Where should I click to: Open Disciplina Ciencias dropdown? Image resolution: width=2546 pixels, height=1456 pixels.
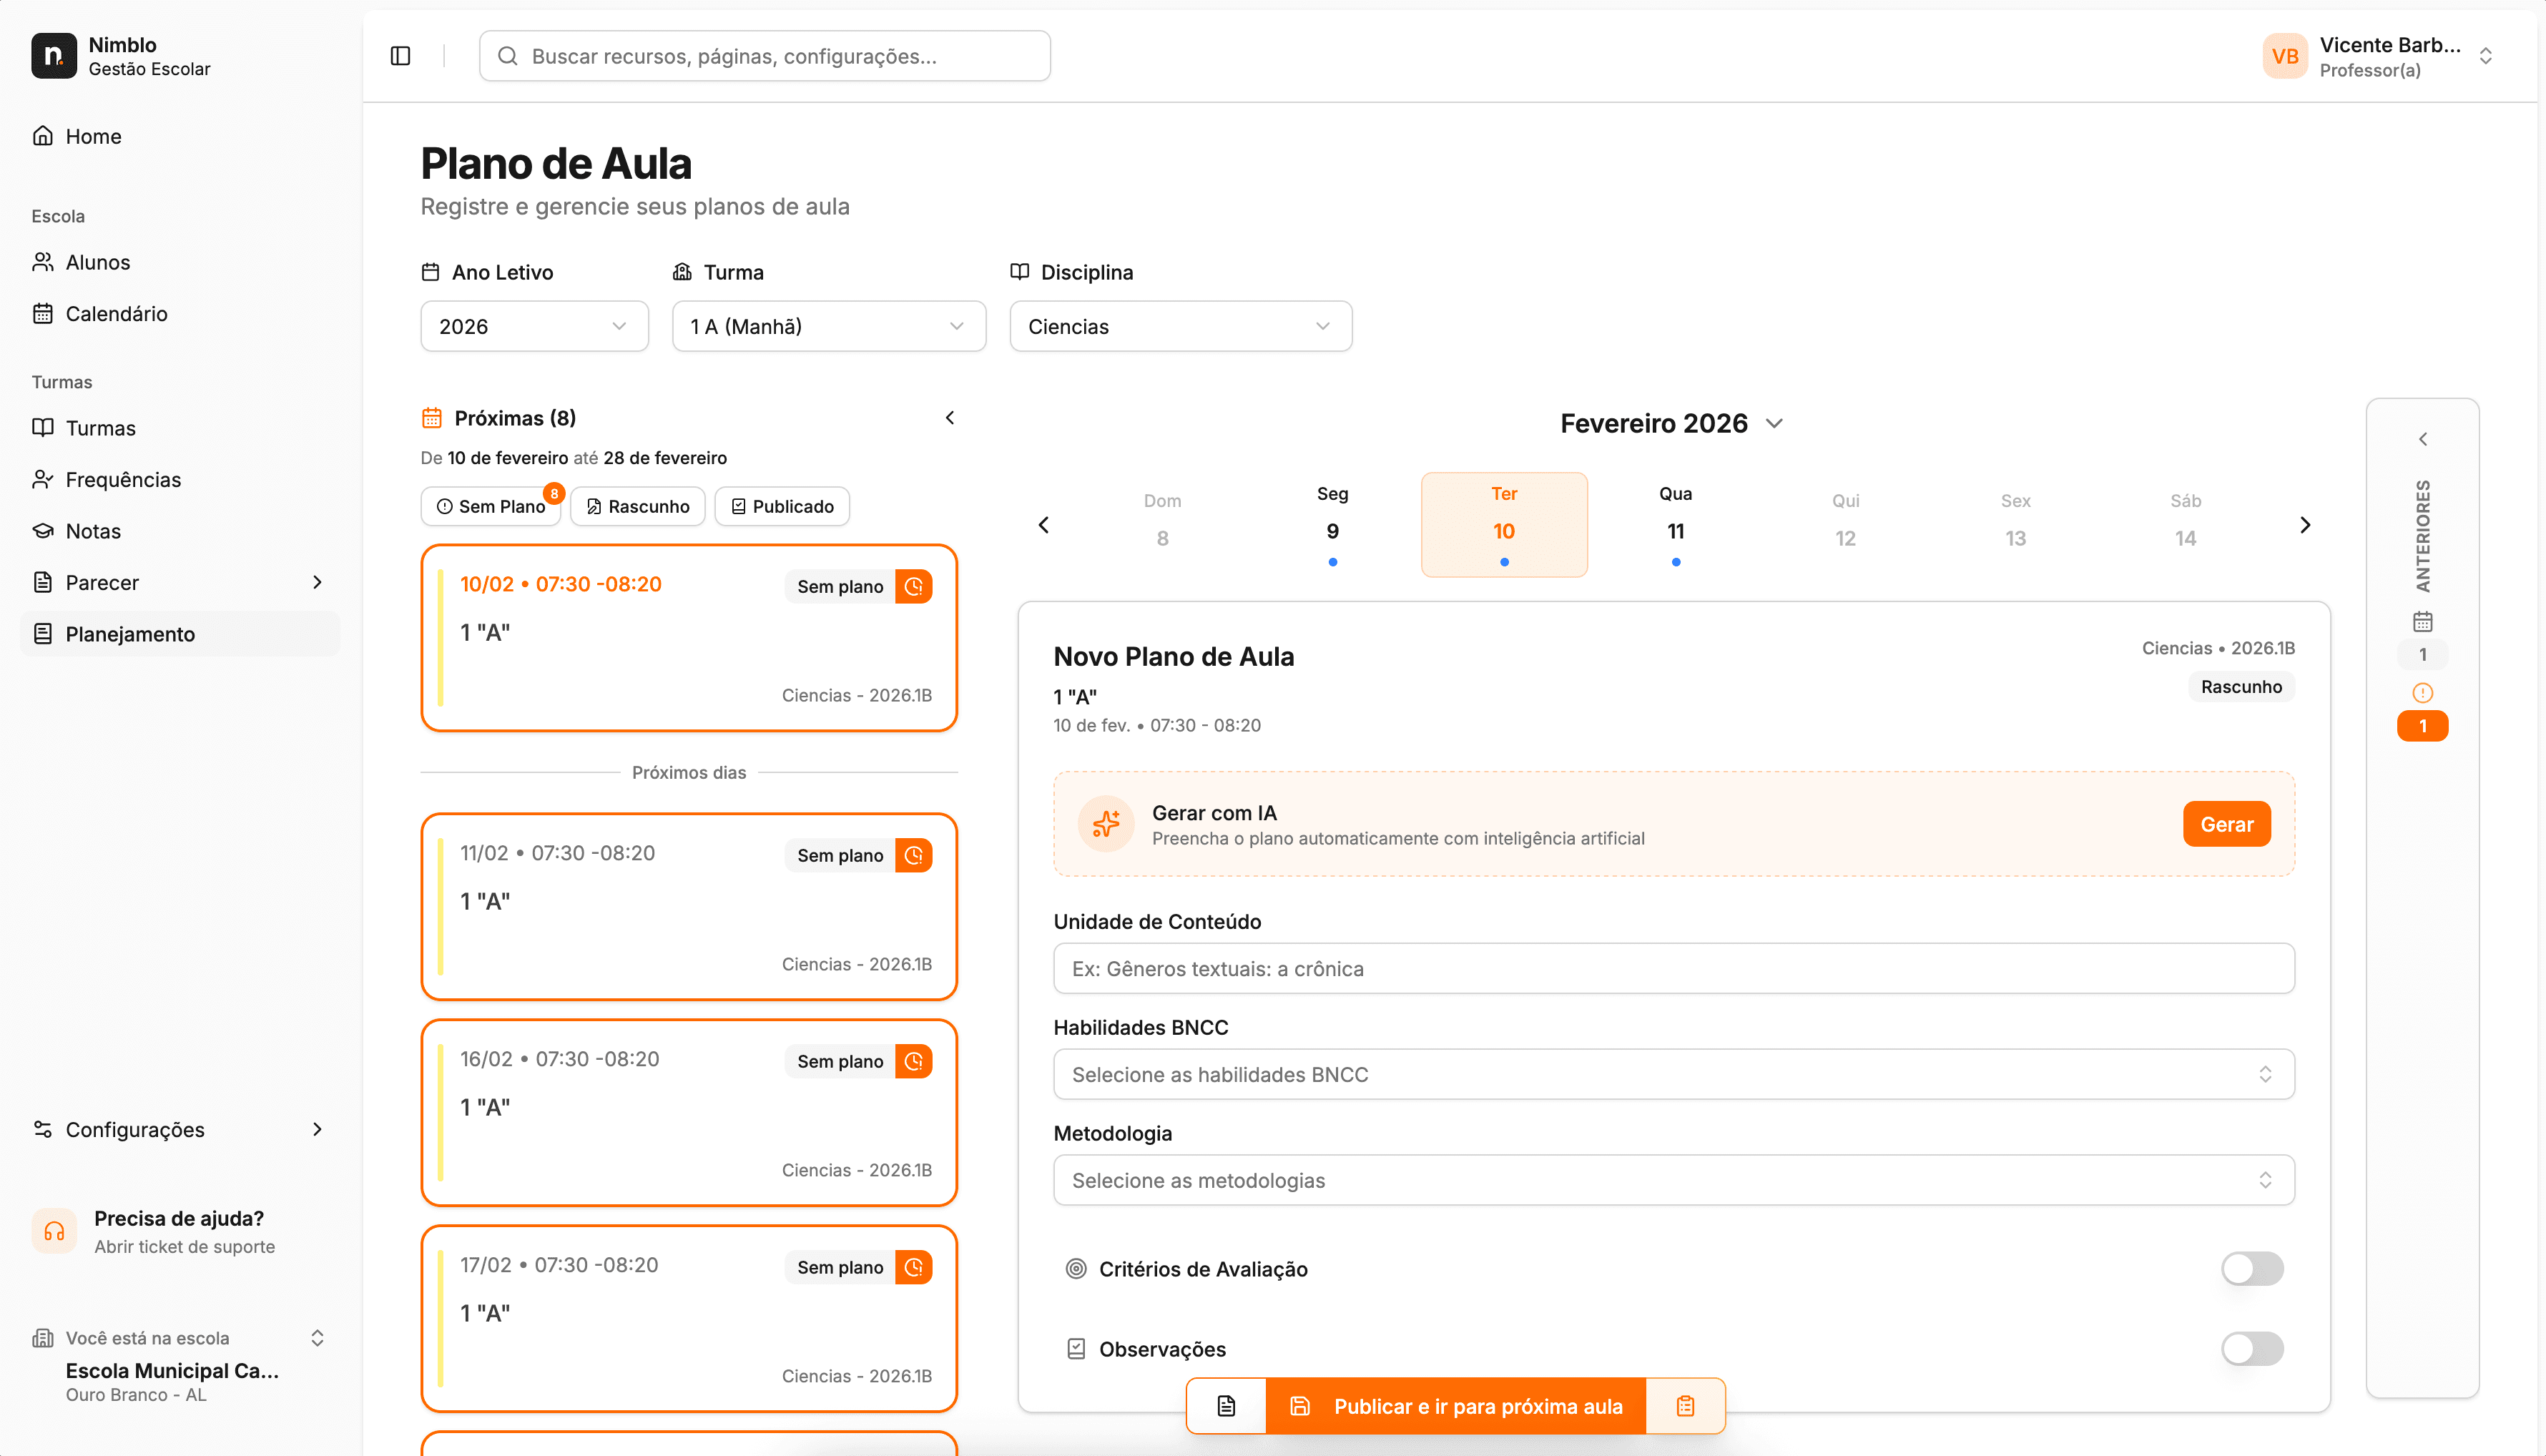(x=1180, y=327)
